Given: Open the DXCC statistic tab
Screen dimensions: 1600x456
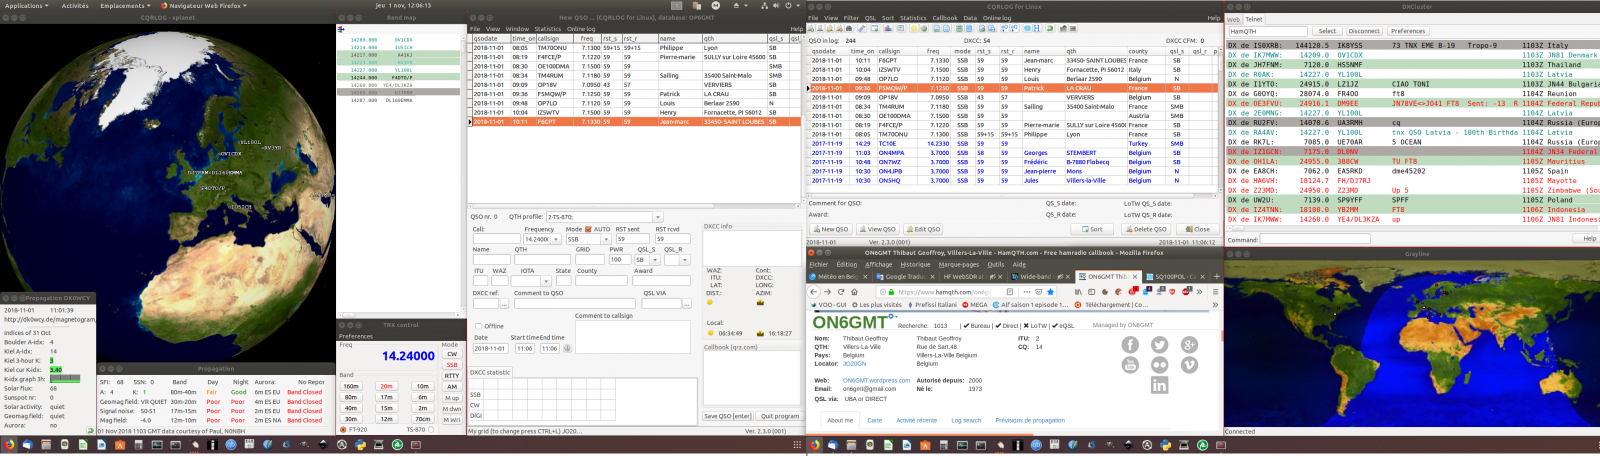Looking at the screenshot, I should pyautogui.click(x=490, y=372).
